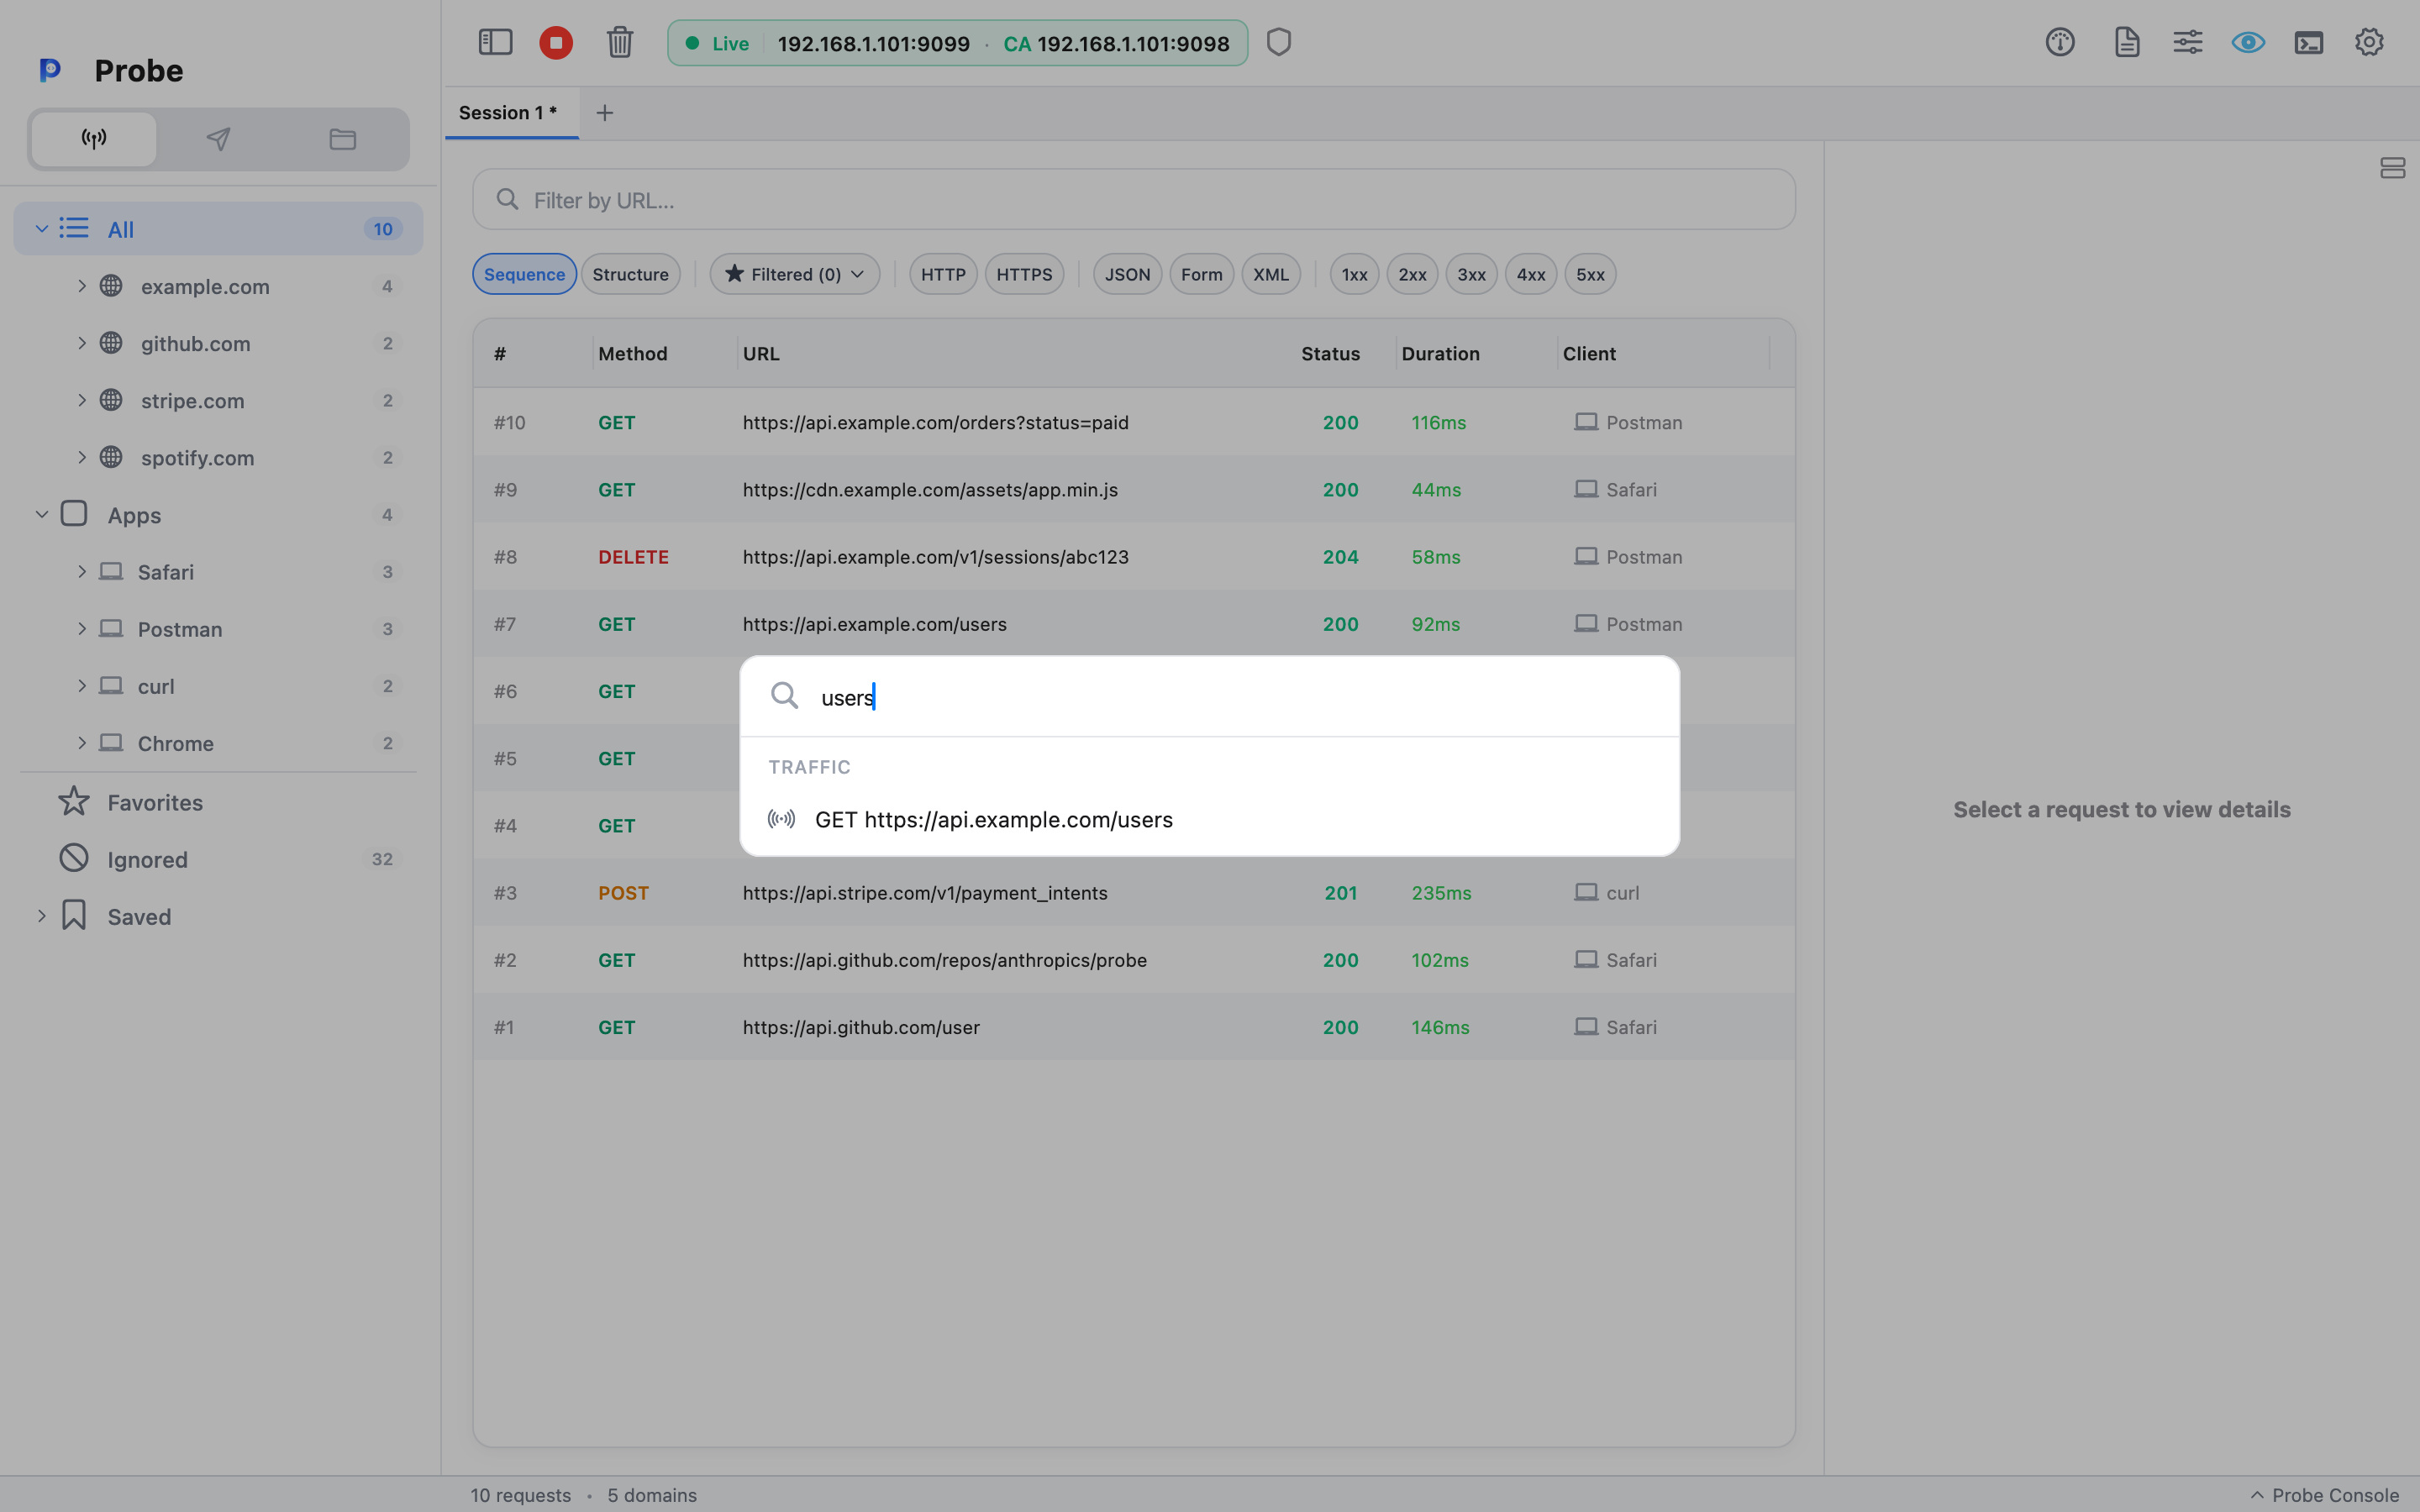This screenshot has height=1512, width=2420.
Task: Select request #10 orders?status=paid row
Action: [x=1134, y=422]
